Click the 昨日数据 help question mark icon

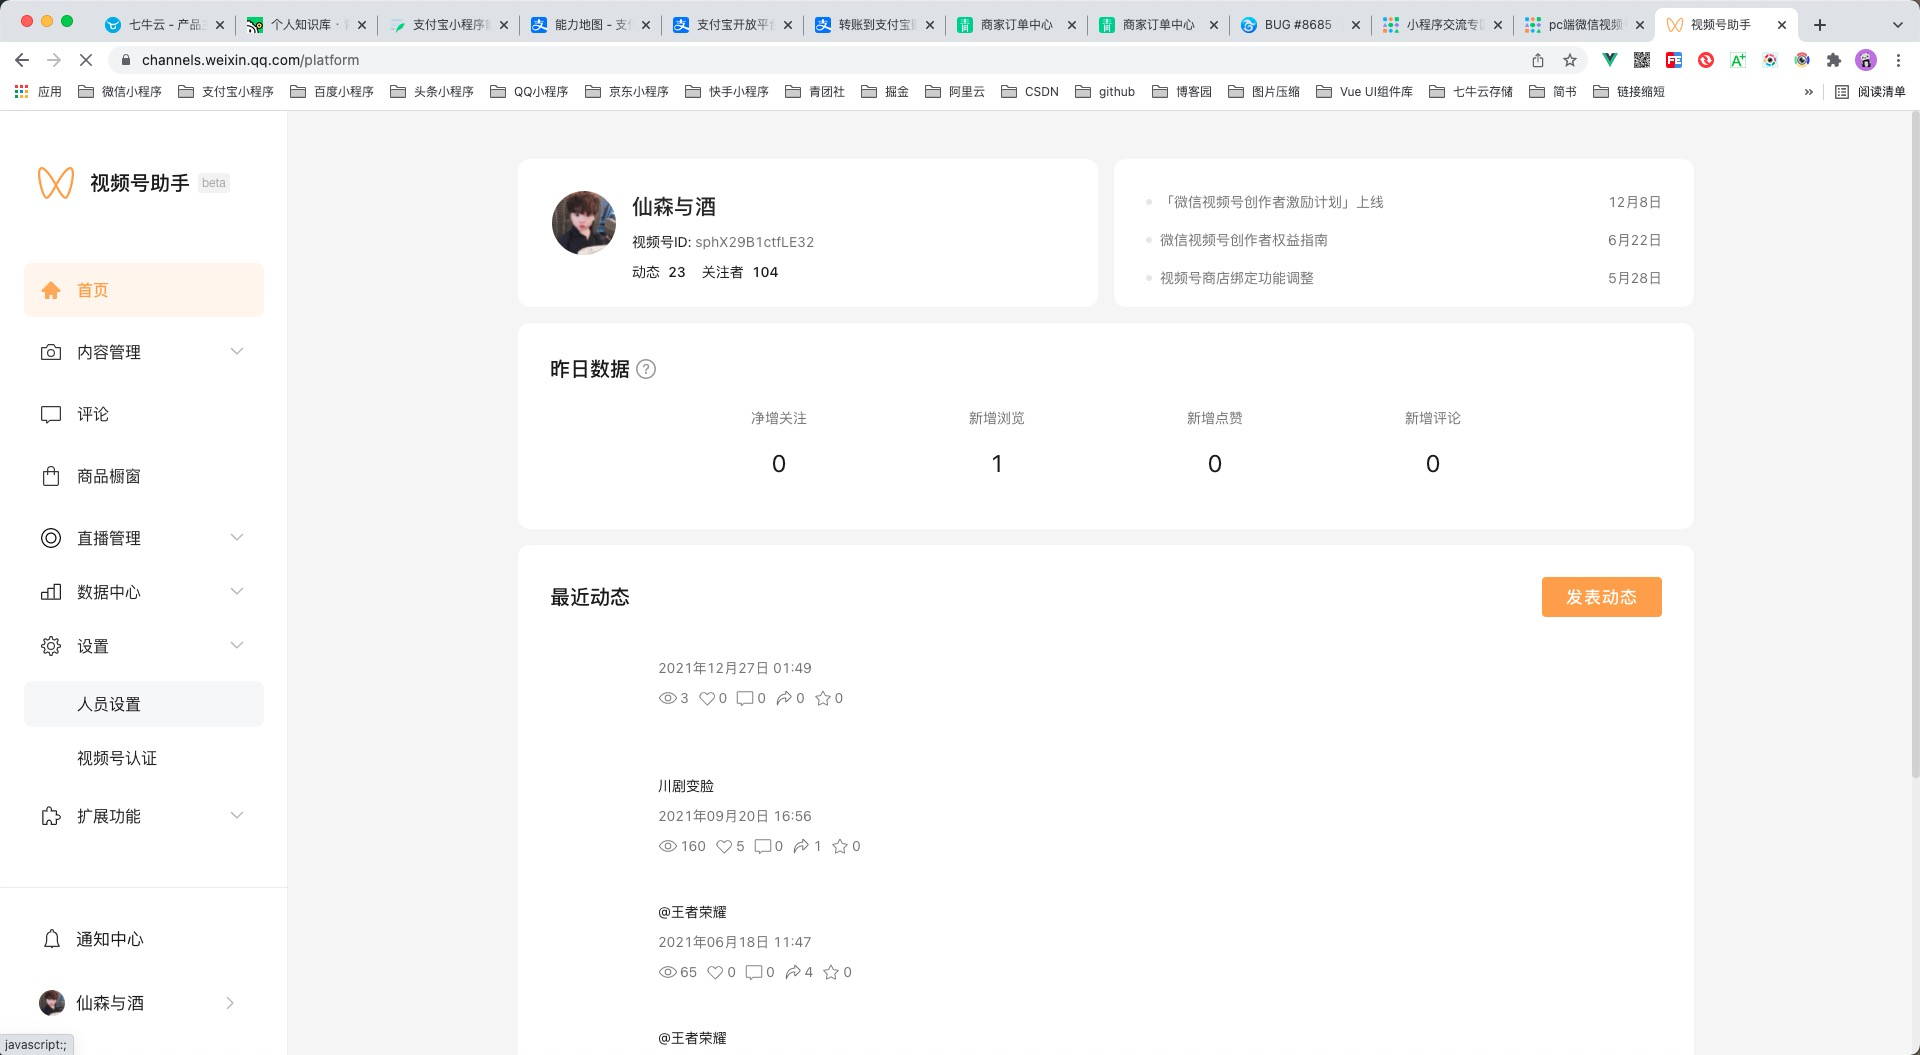click(646, 369)
